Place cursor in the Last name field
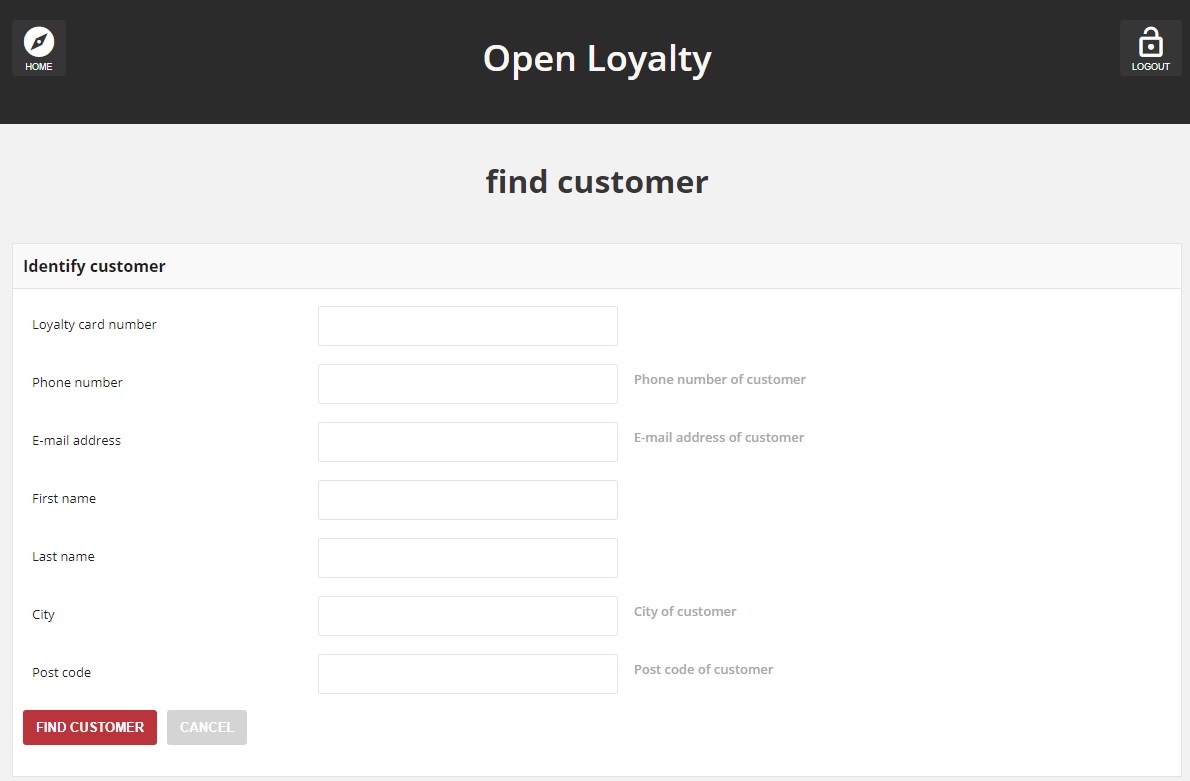The width and height of the screenshot is (1190, 781). click(x=468, y=558)
